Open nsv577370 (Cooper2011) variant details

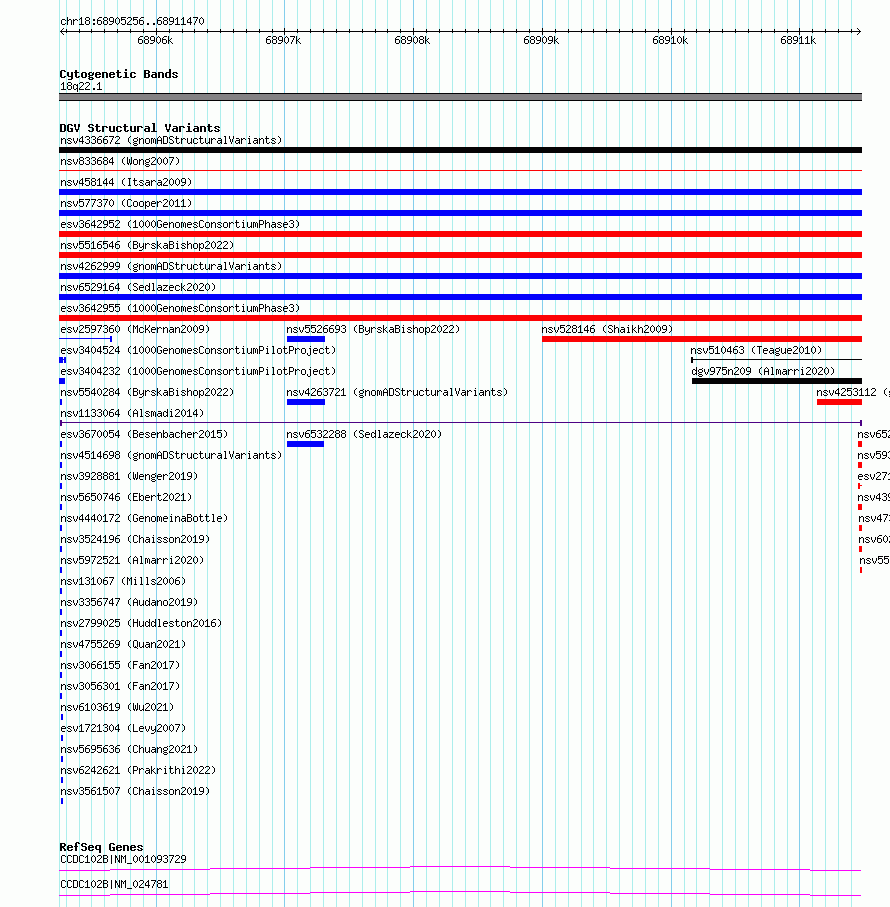tap(126, 203)
